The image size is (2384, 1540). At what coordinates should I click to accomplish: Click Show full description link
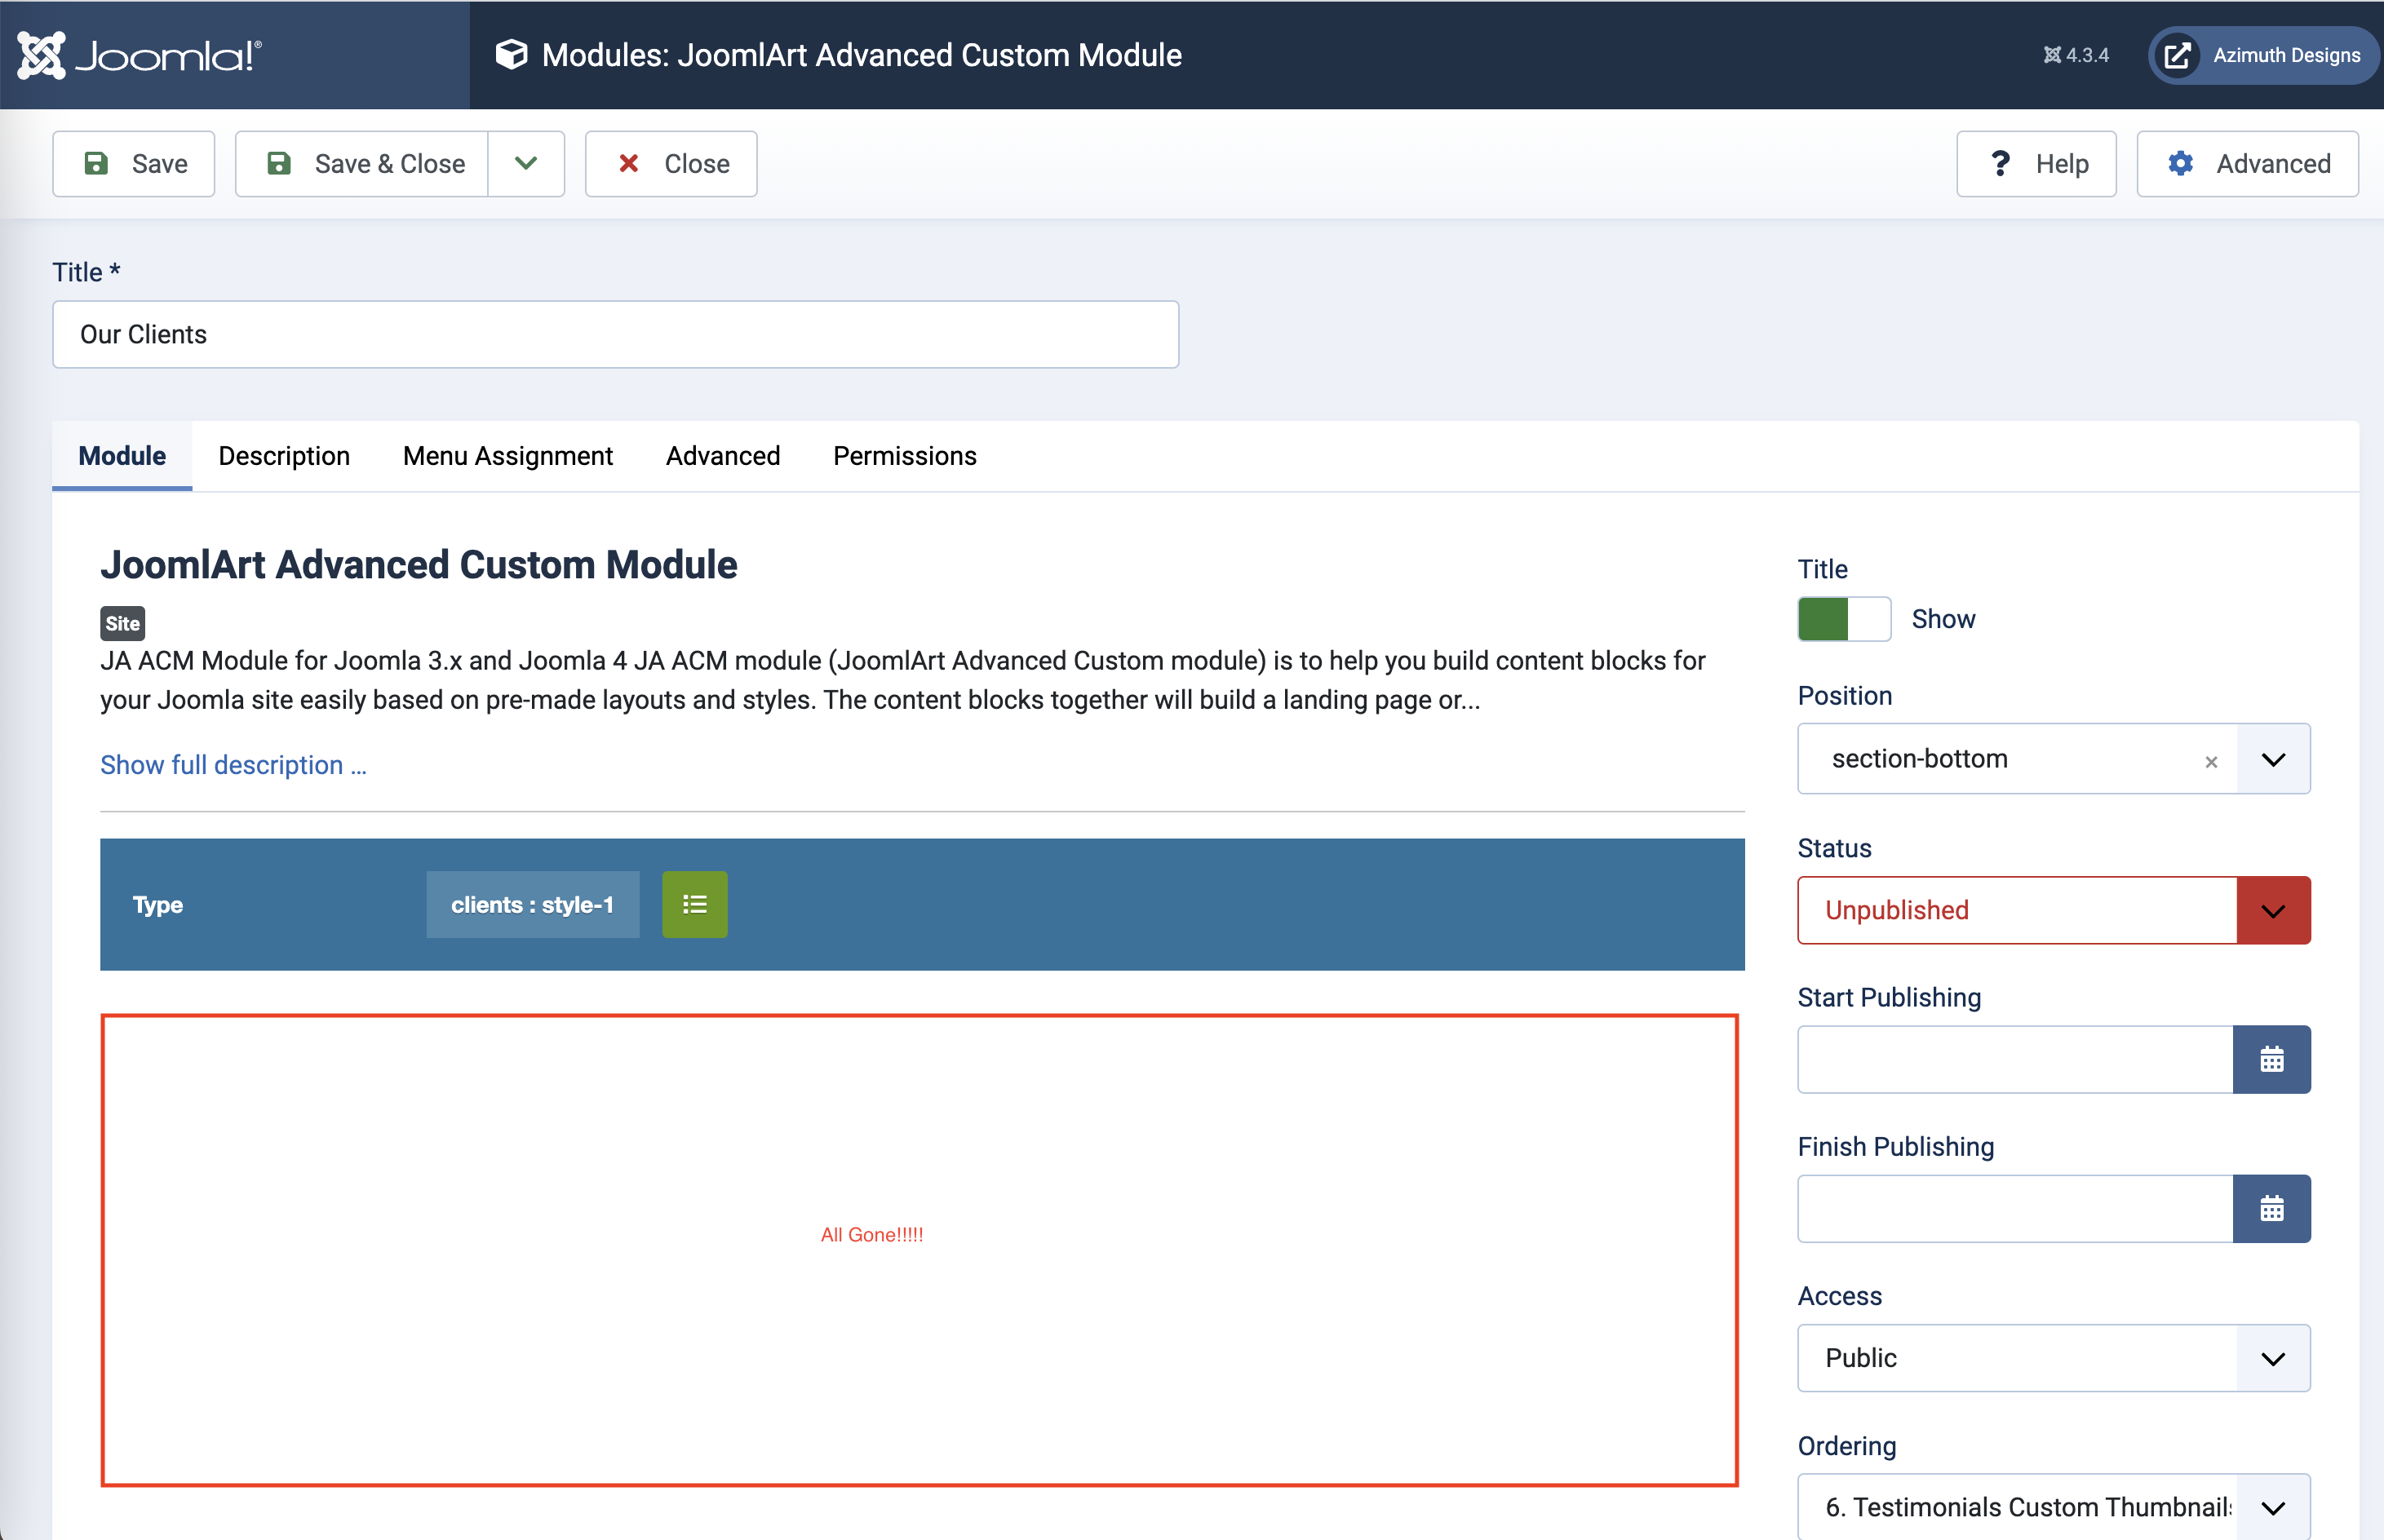coord(233,765)
